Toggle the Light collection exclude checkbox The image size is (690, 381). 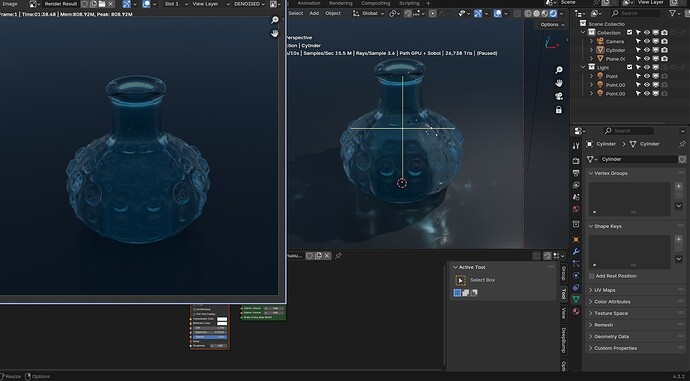[630, 67]
